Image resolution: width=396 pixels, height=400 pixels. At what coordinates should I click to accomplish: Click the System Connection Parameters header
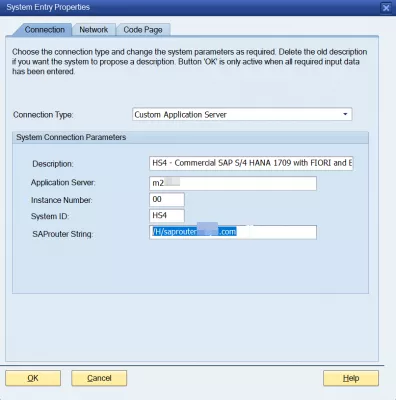71,137
